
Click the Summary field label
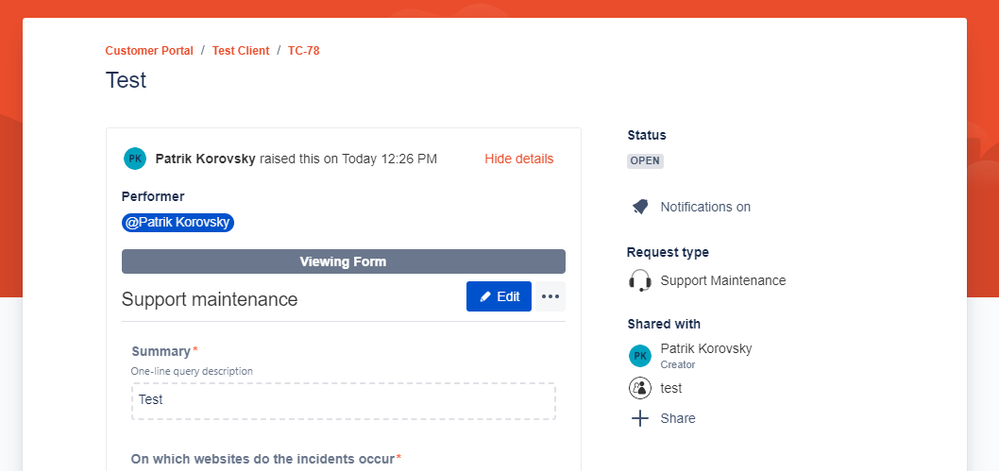pos(161,351)
